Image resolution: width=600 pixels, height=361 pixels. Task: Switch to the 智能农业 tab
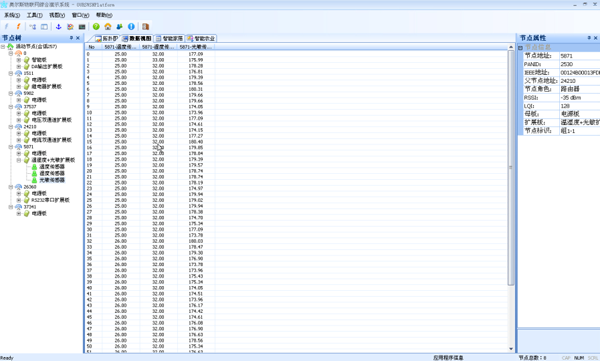[x=201, y=38]
